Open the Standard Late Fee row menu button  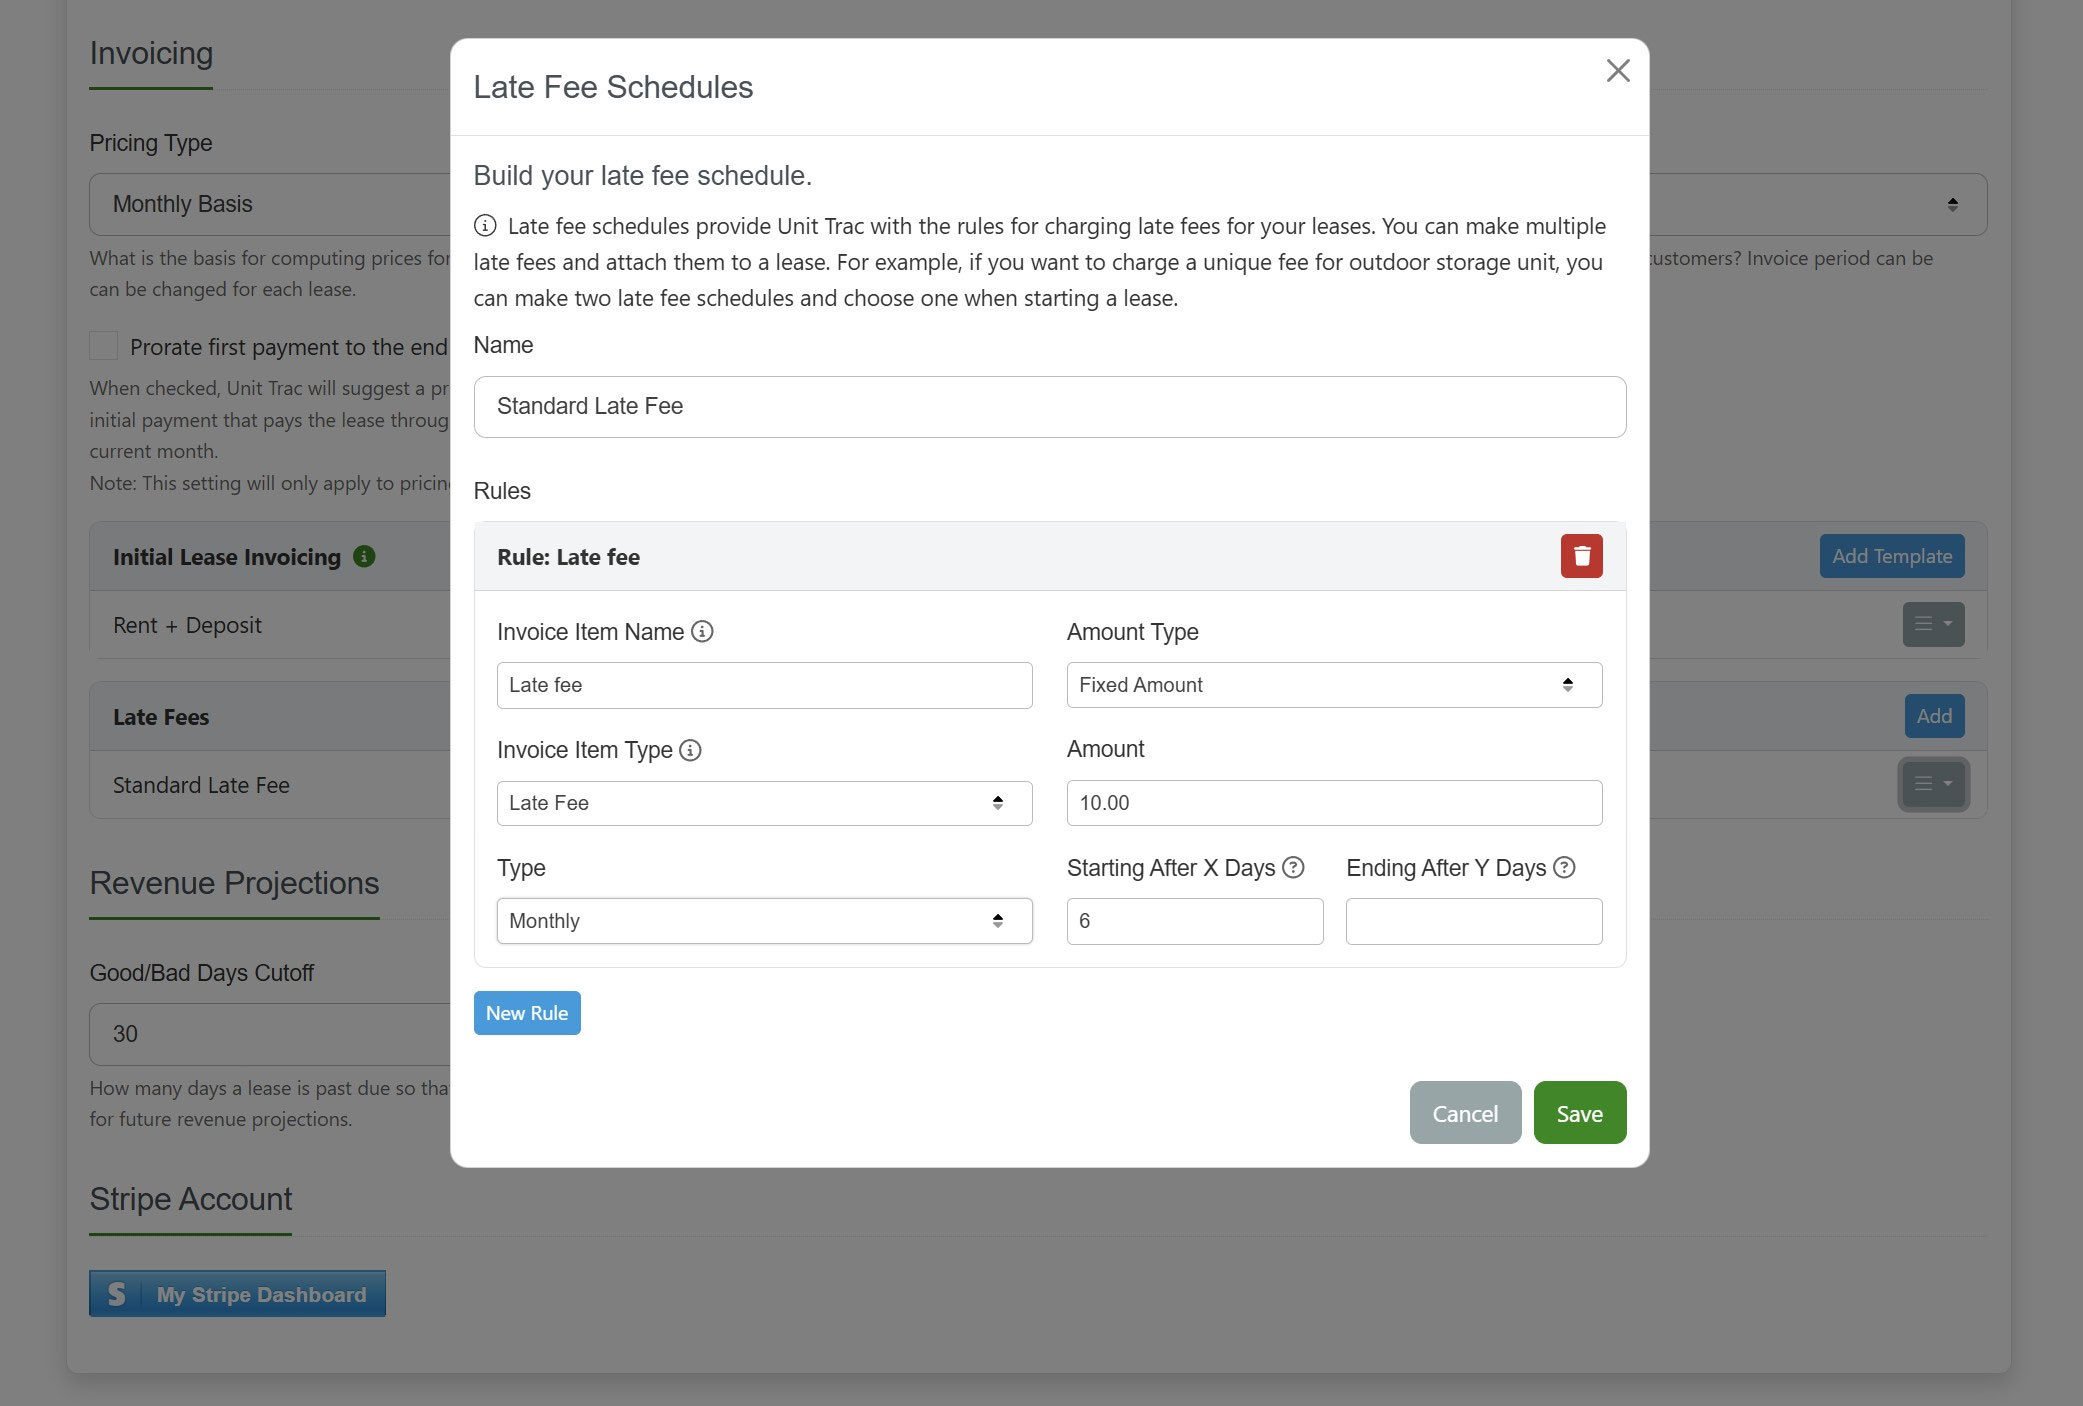(x=1932, y=784)
